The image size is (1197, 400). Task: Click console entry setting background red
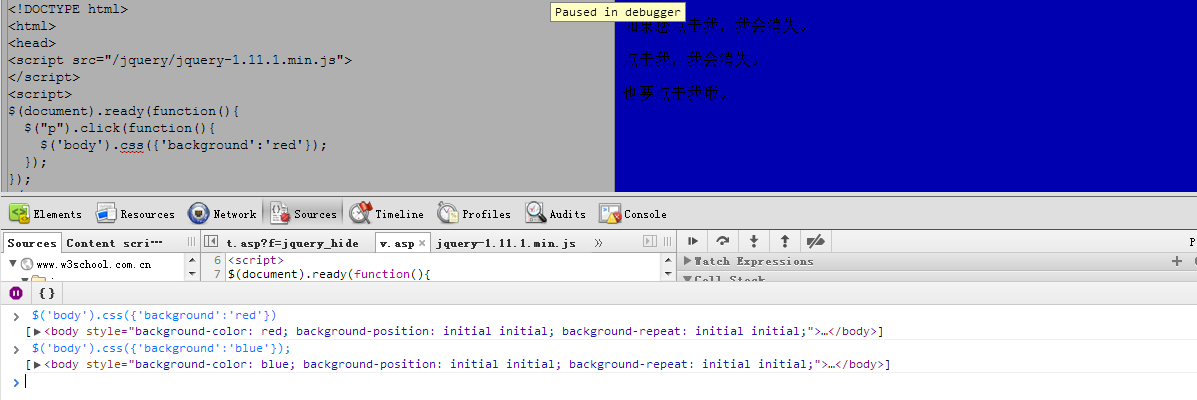154,315
